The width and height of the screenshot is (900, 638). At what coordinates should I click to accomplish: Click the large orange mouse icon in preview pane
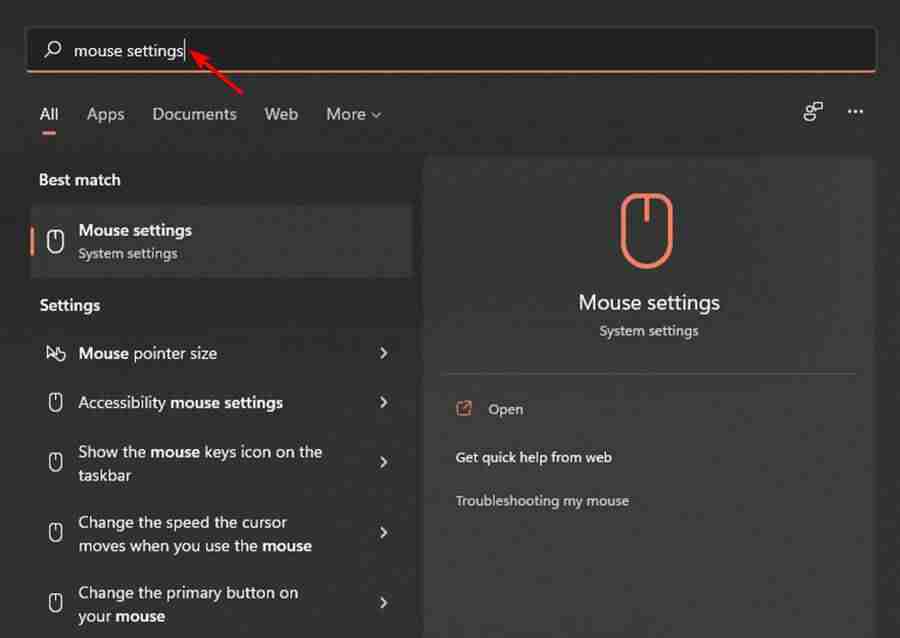[648, 228]
